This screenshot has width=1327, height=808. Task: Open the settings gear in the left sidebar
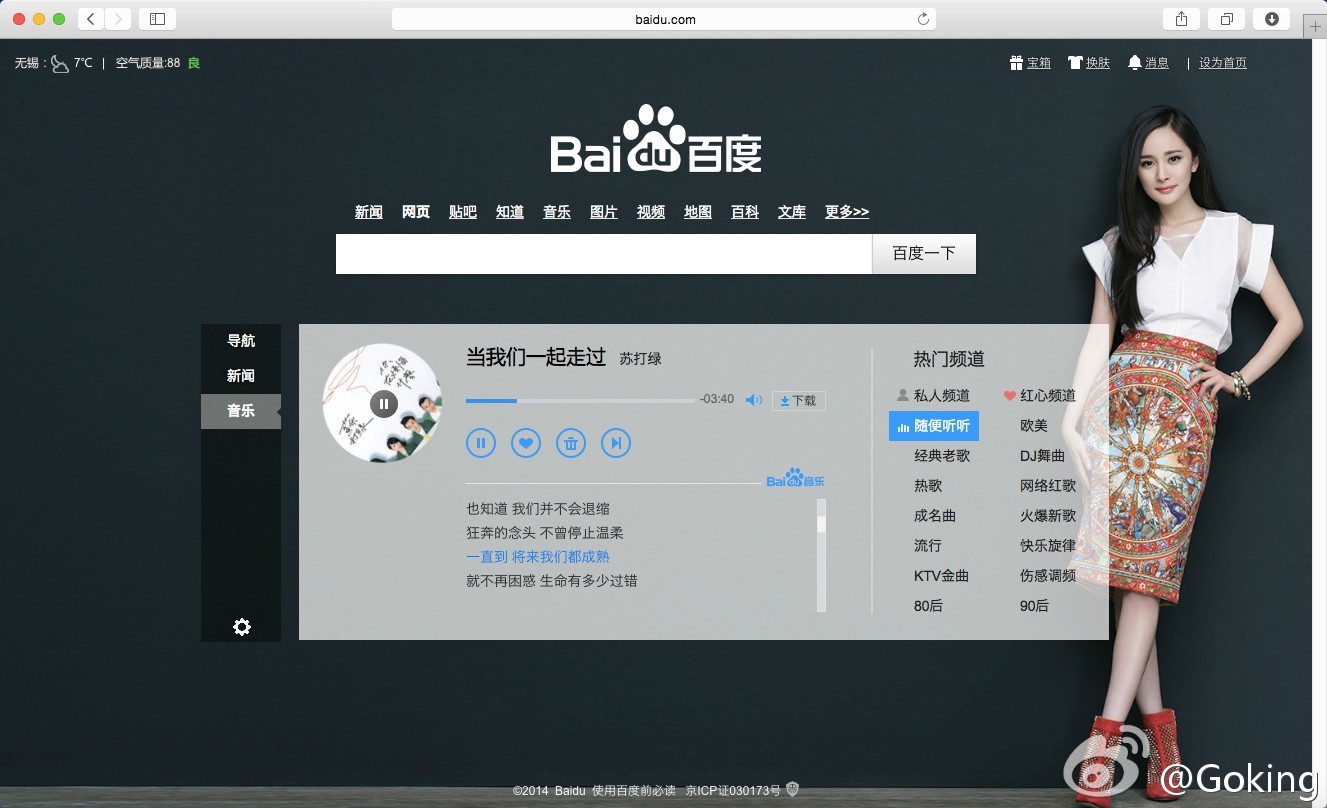(242, 627)
